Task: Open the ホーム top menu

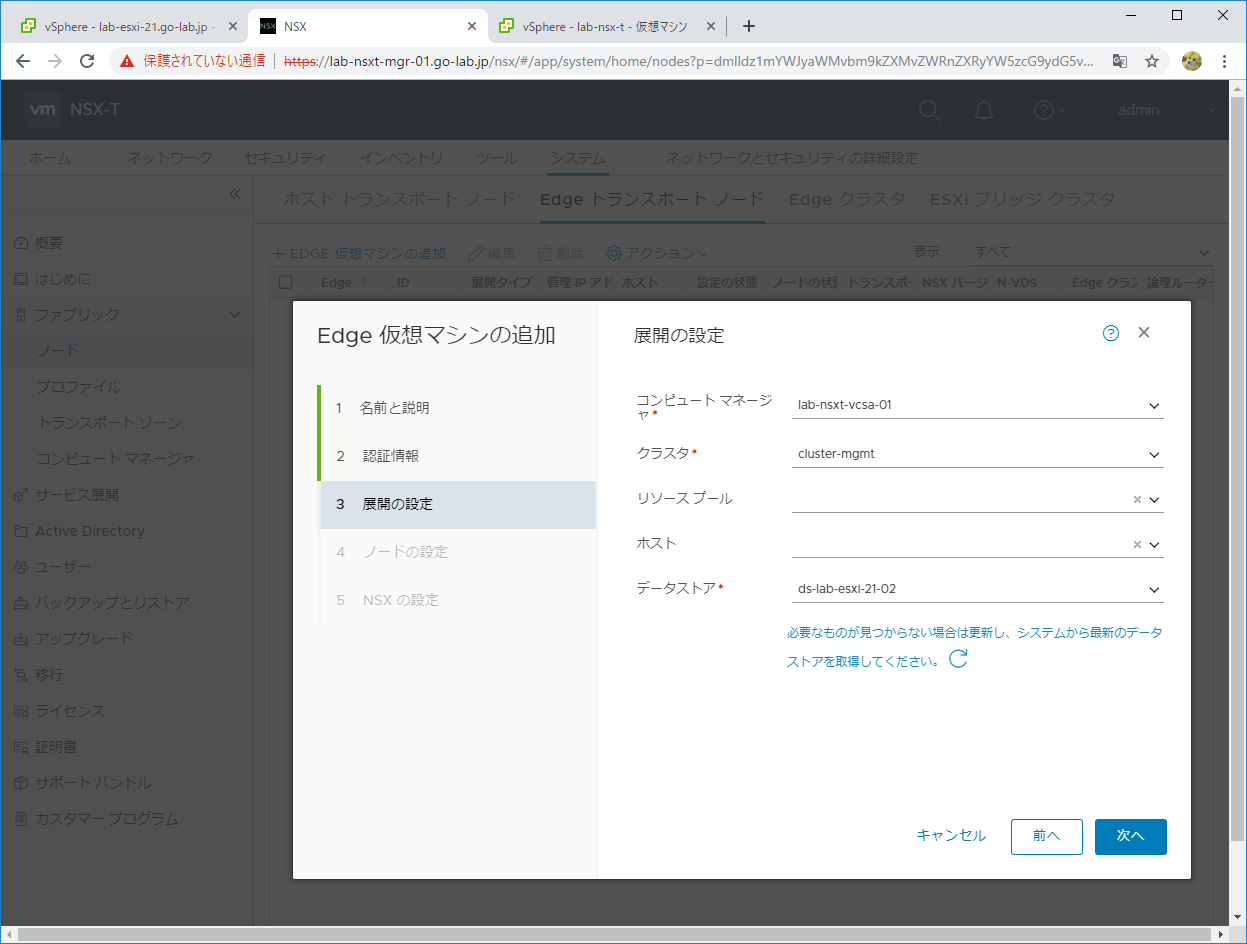Action: (x=49, y=158)
